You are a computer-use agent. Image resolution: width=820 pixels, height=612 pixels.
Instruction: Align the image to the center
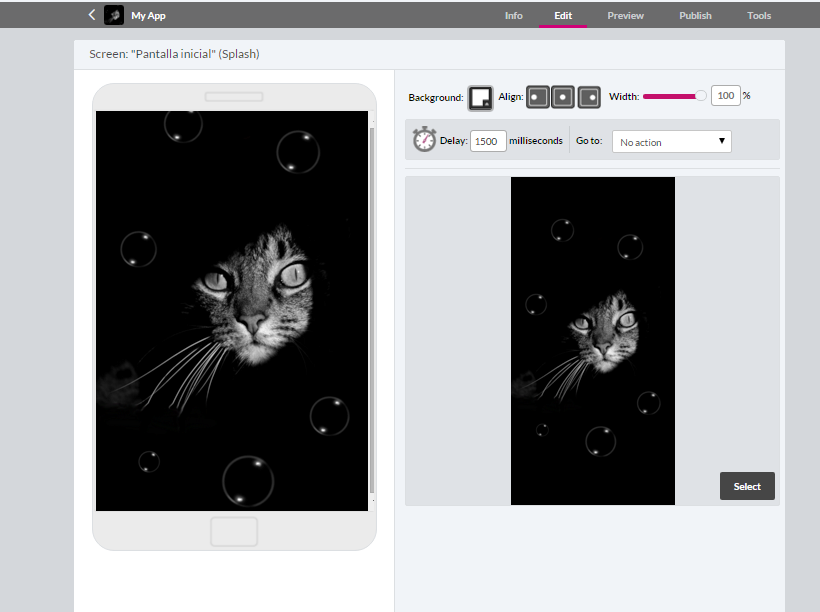(563, 97)
